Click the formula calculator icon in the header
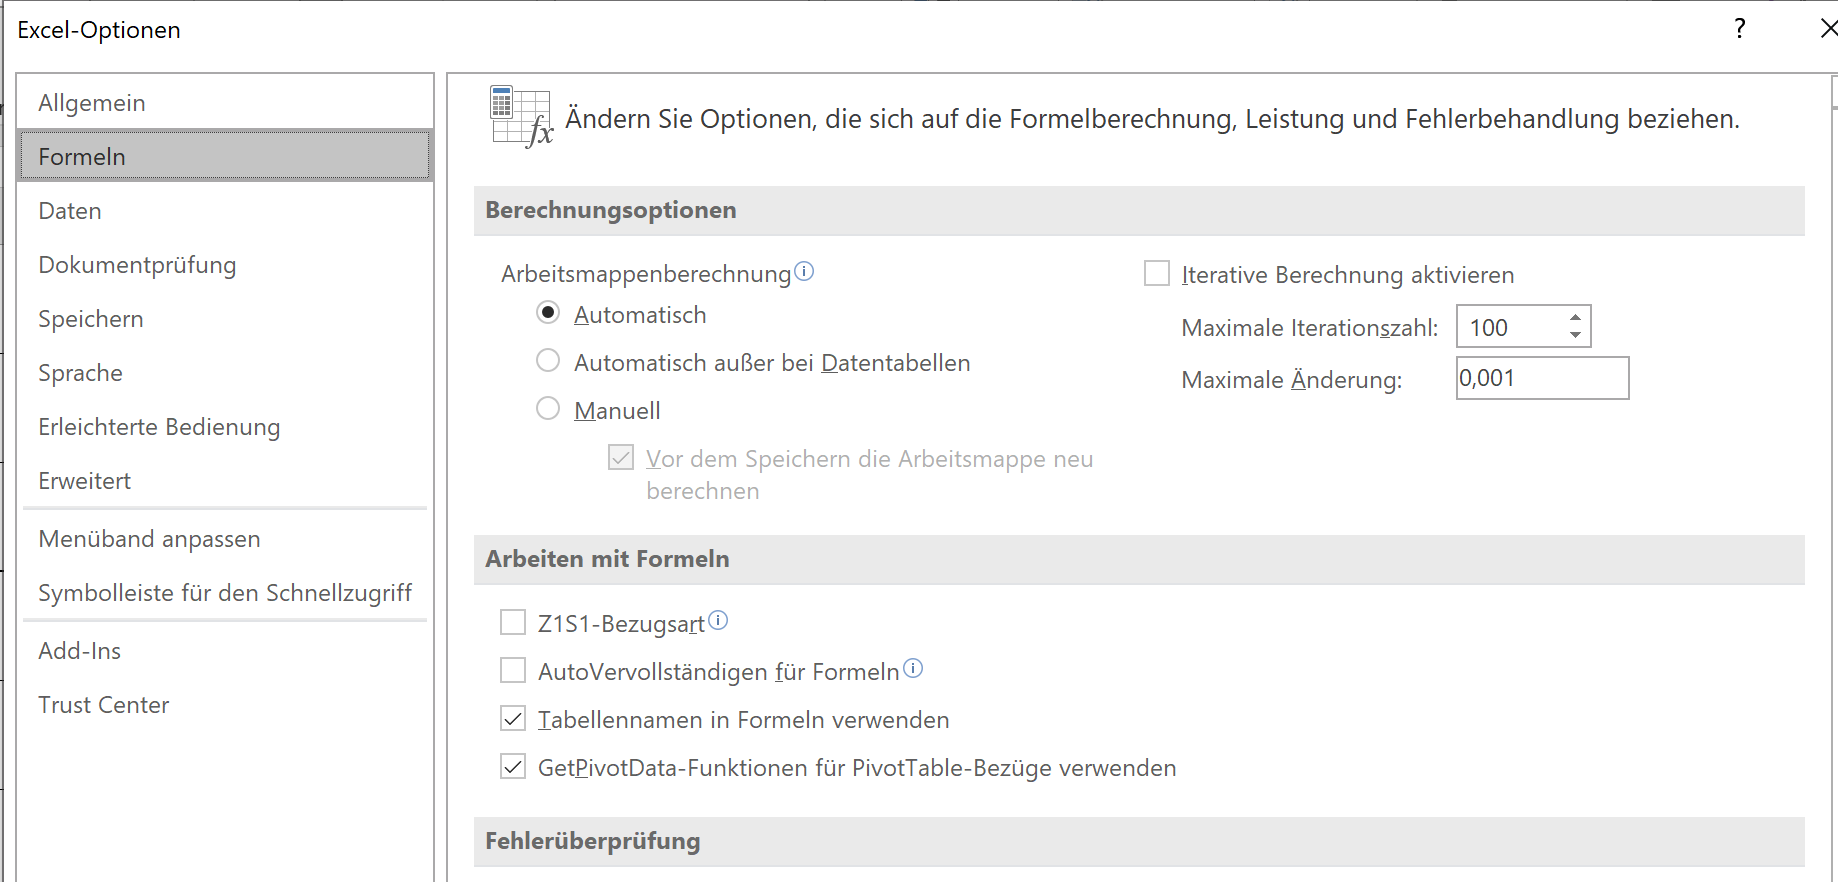 click(521, 116)
